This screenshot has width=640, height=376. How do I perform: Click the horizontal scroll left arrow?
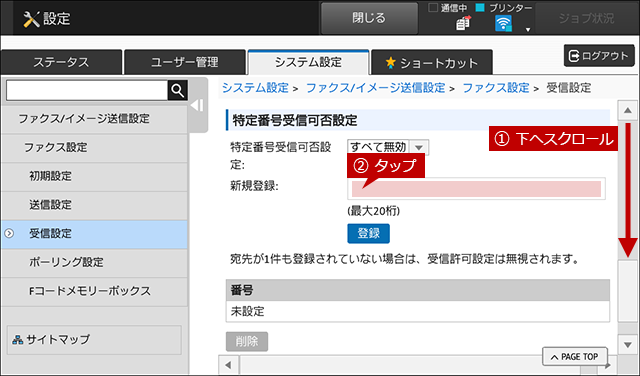click(229, 365)
